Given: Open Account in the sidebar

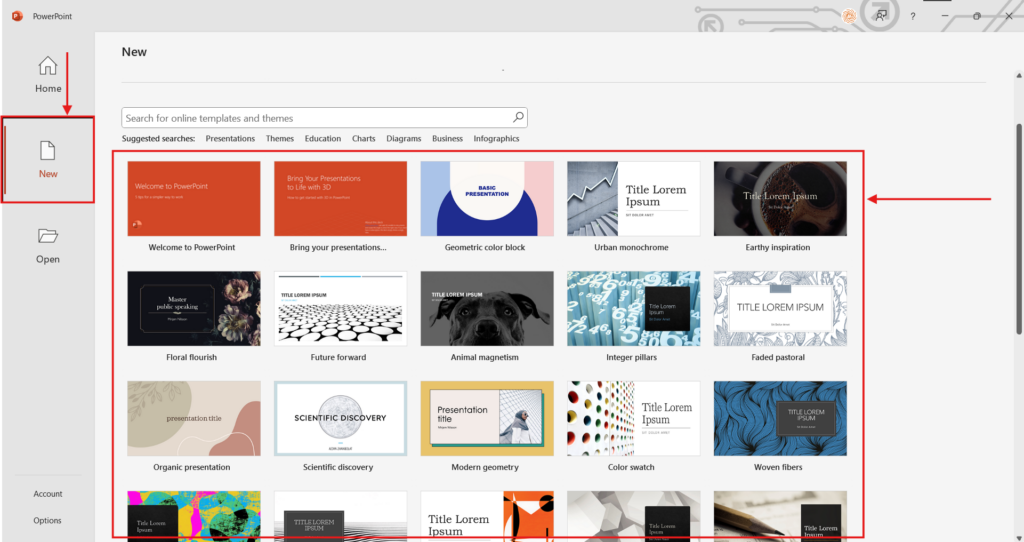Looking at the screenshot, I should pos(48,494).
